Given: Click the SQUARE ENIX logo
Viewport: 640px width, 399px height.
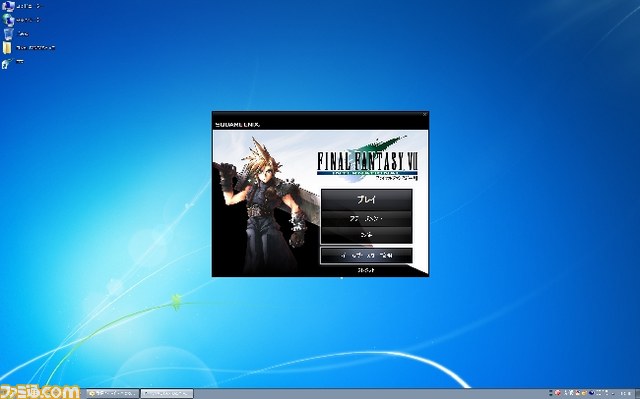Looking at the screenshot, I should [x=237, y=124].
